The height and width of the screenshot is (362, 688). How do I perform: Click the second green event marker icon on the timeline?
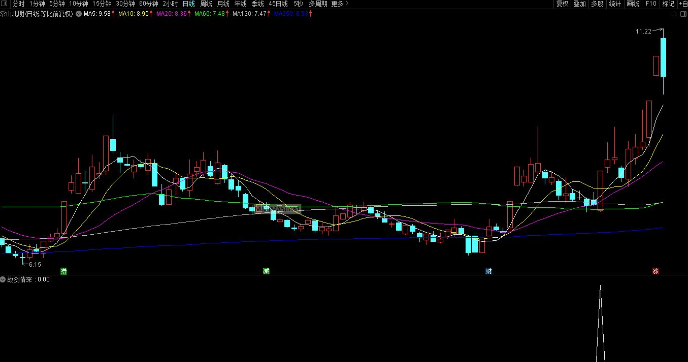[x=266, y=271]
